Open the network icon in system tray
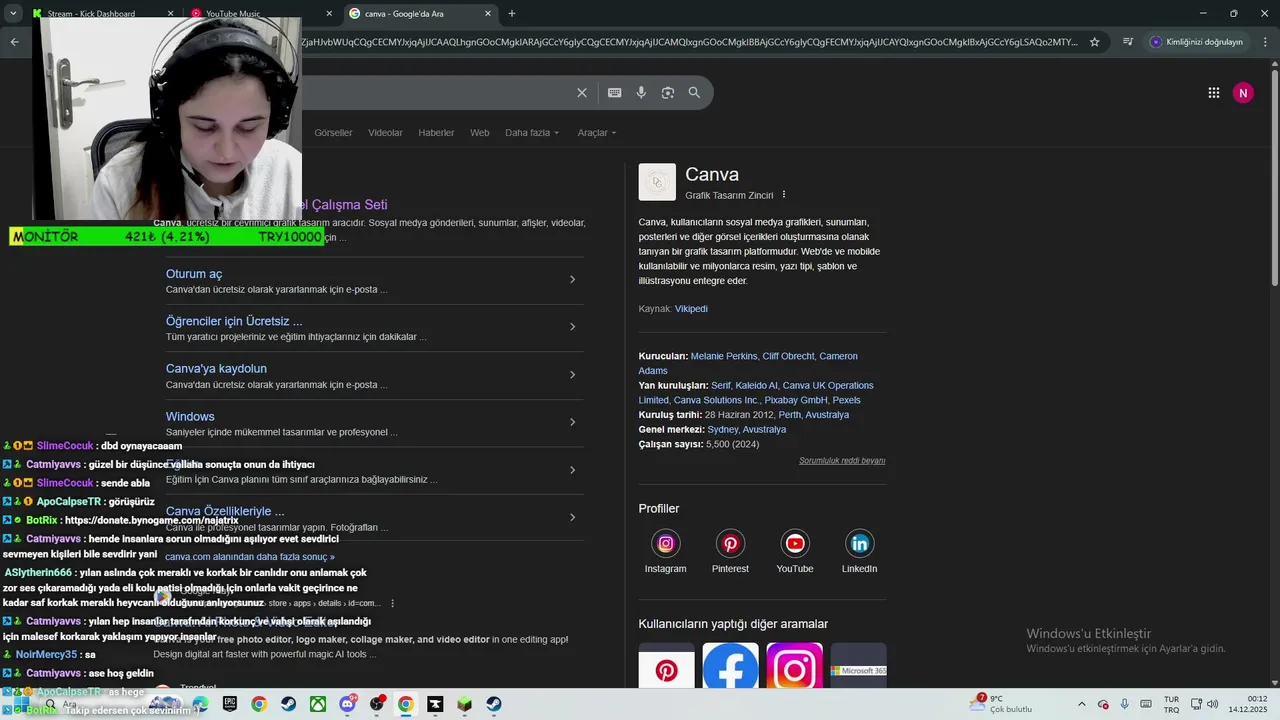This screenshot has width=1280, height=720. (x=1197, y=704)
